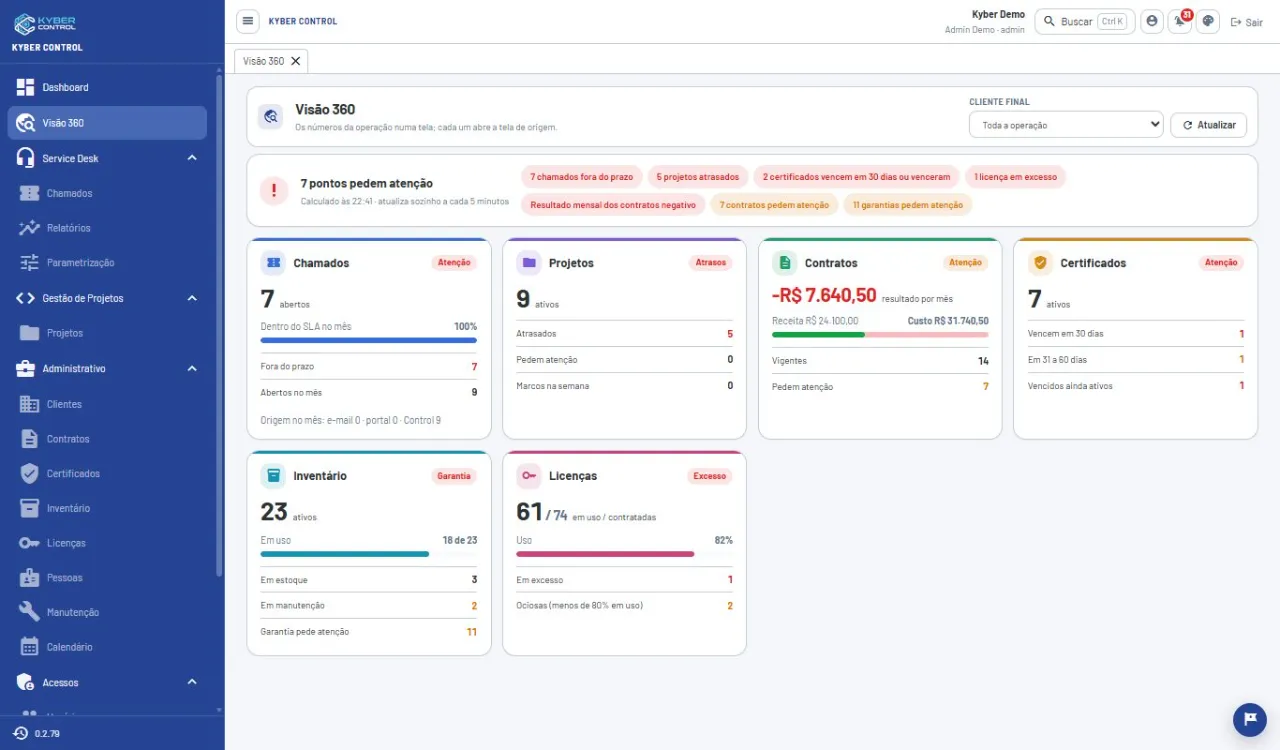This screenshot has width=1280, height=750.
Task: Click the Visão 360 header icon
Action: click(x=270, y=117)
